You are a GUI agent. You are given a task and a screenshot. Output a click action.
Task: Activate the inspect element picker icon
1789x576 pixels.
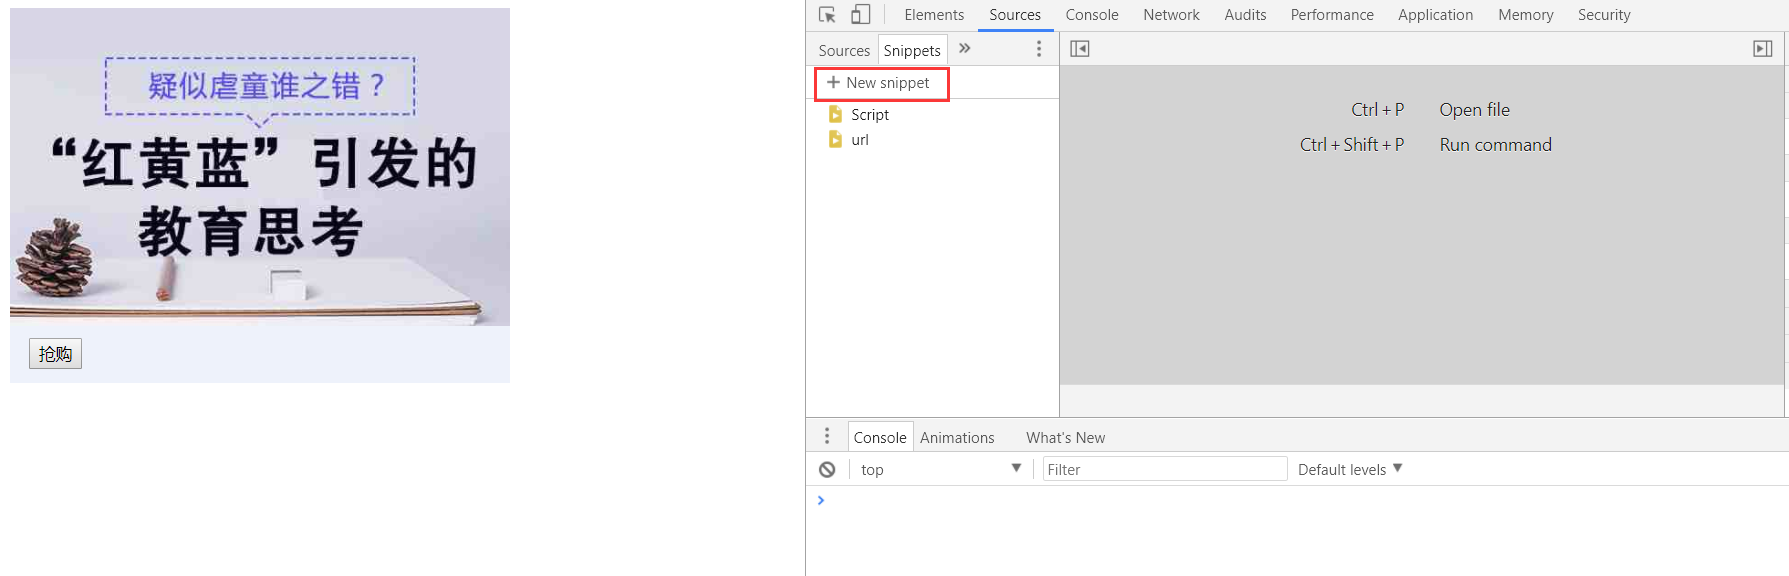(827, 15)
